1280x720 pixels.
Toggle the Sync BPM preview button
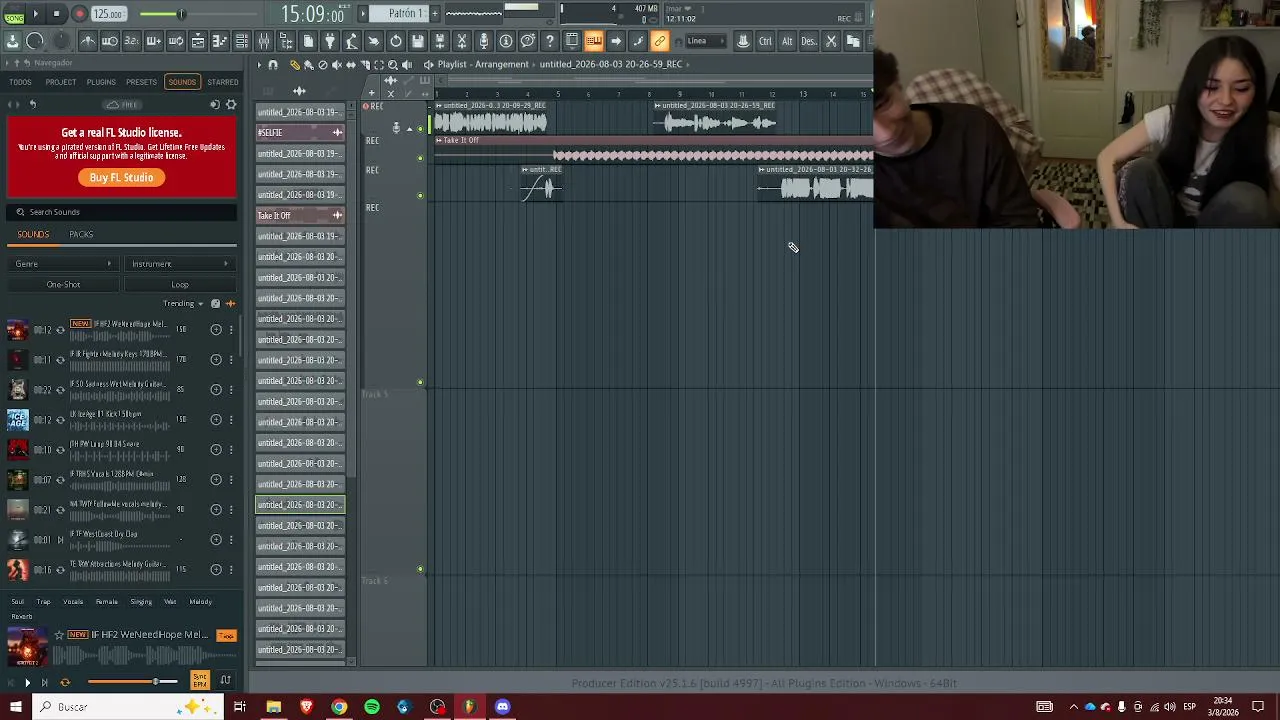click(200, 681)
